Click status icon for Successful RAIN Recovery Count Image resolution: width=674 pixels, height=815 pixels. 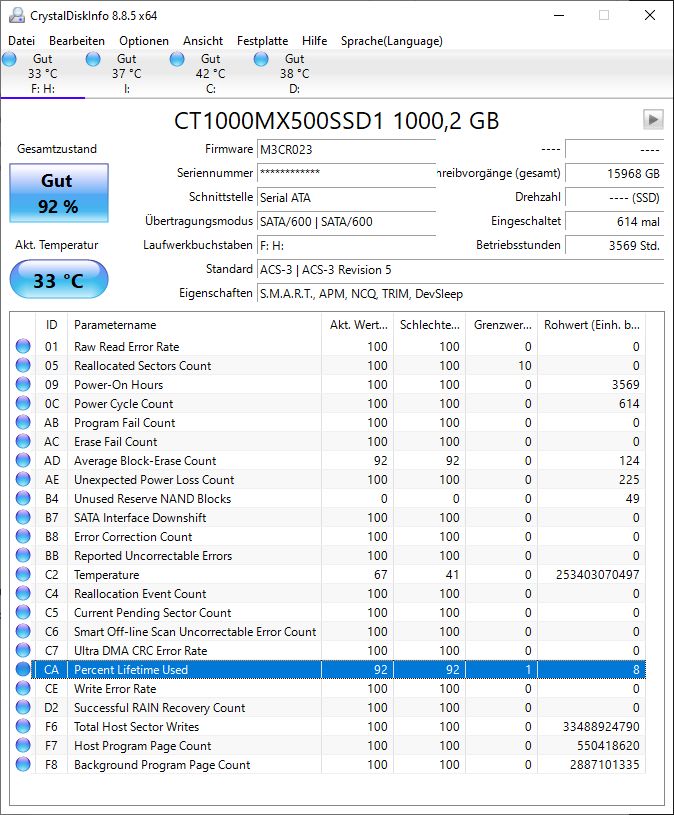click(x=23, y=707)
